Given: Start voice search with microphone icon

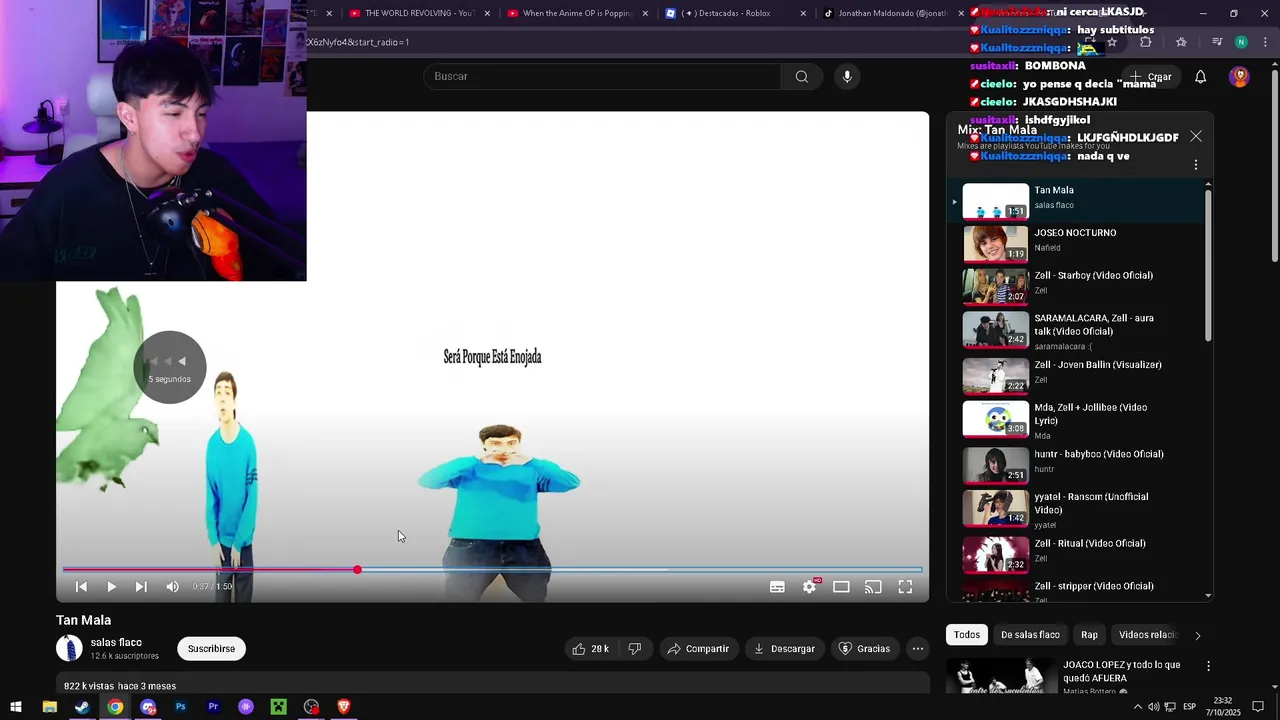Looking at the screenshot, I should [847, 77].
